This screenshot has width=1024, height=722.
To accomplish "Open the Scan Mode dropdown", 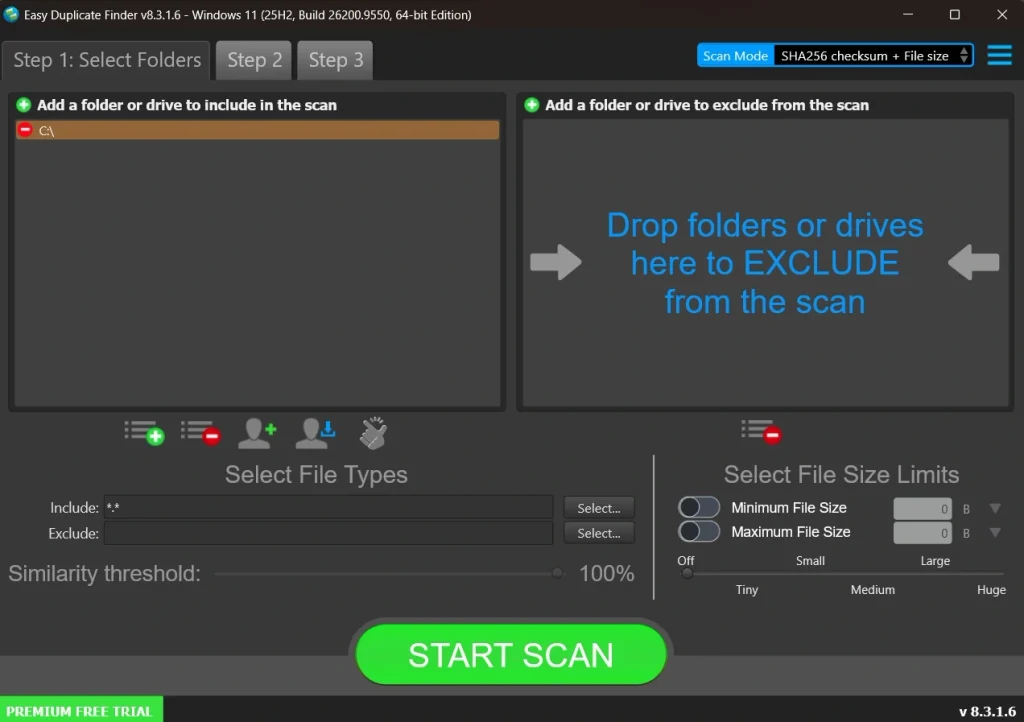I will (872, 55).
